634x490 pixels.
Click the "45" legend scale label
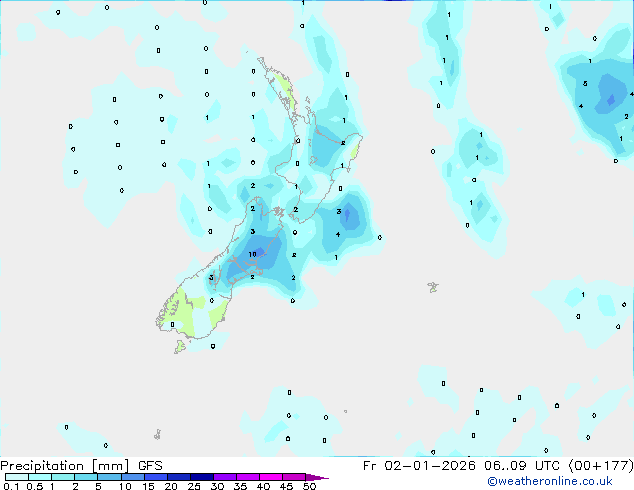pyautogui.click(x=286, y=486)
